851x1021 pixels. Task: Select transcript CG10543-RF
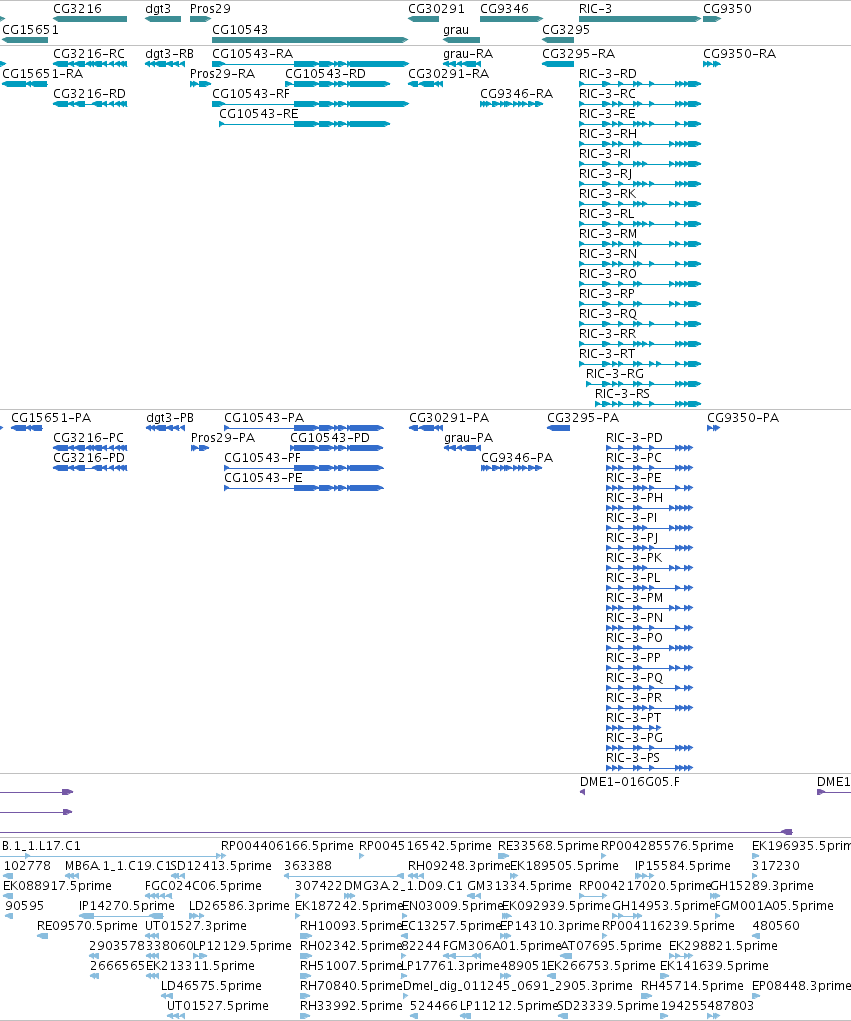(x=251, y=94)
